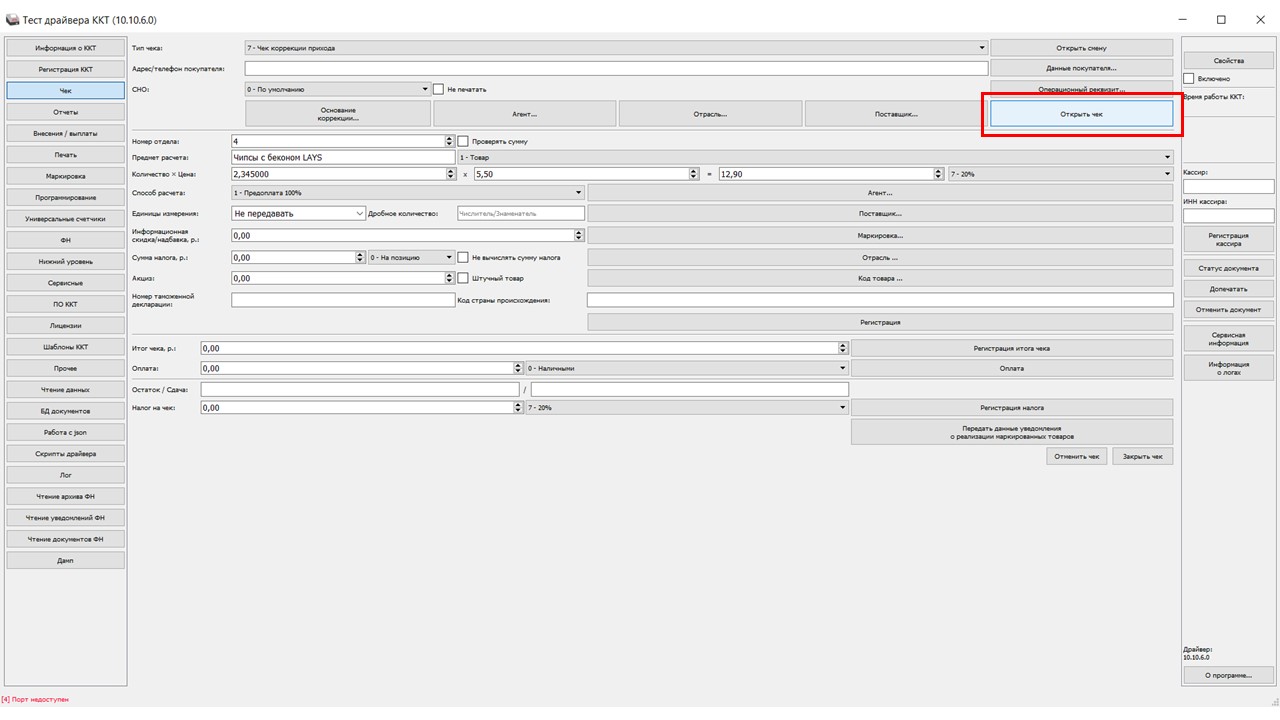Click the app icon in title bar

[x=12, y=20]
